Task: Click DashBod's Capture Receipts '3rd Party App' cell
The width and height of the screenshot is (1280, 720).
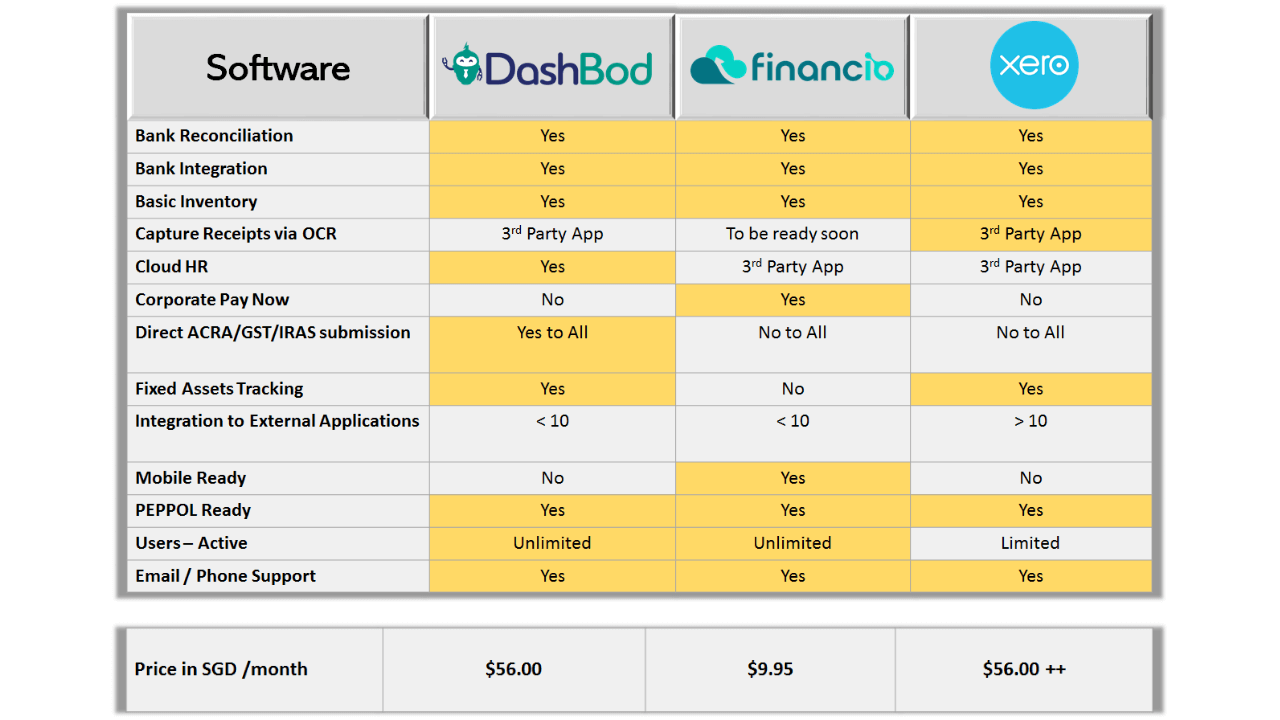Action: click(553, 234)
